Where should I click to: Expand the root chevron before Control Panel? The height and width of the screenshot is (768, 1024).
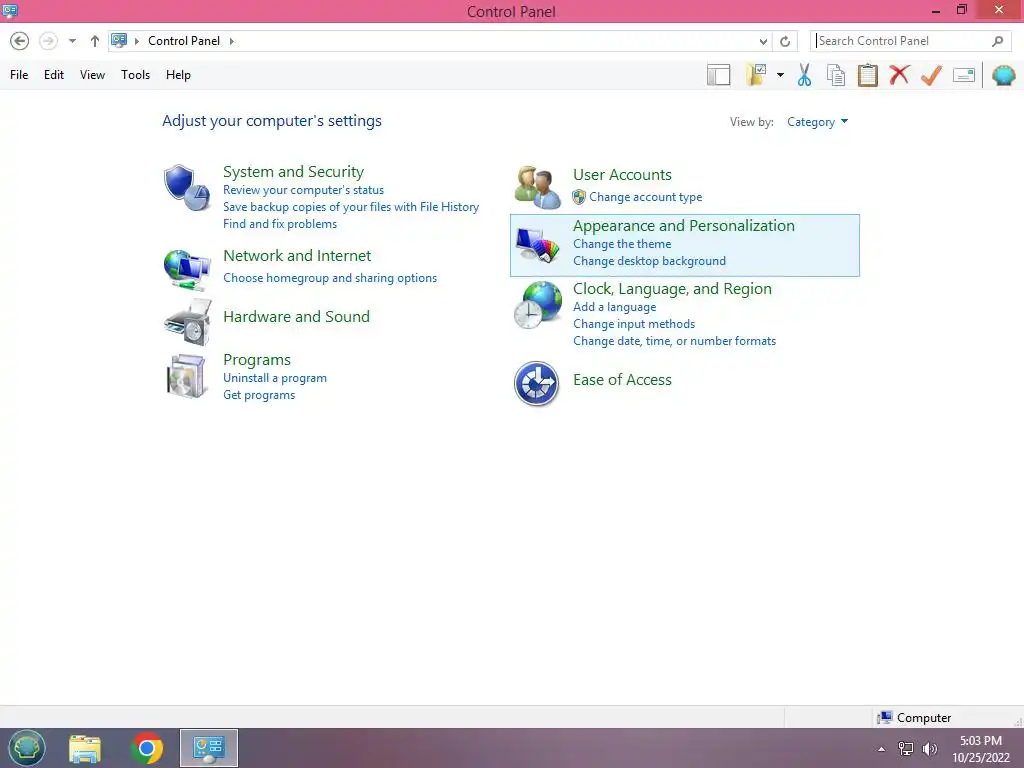pyautogui.click(x=136, y=41)
